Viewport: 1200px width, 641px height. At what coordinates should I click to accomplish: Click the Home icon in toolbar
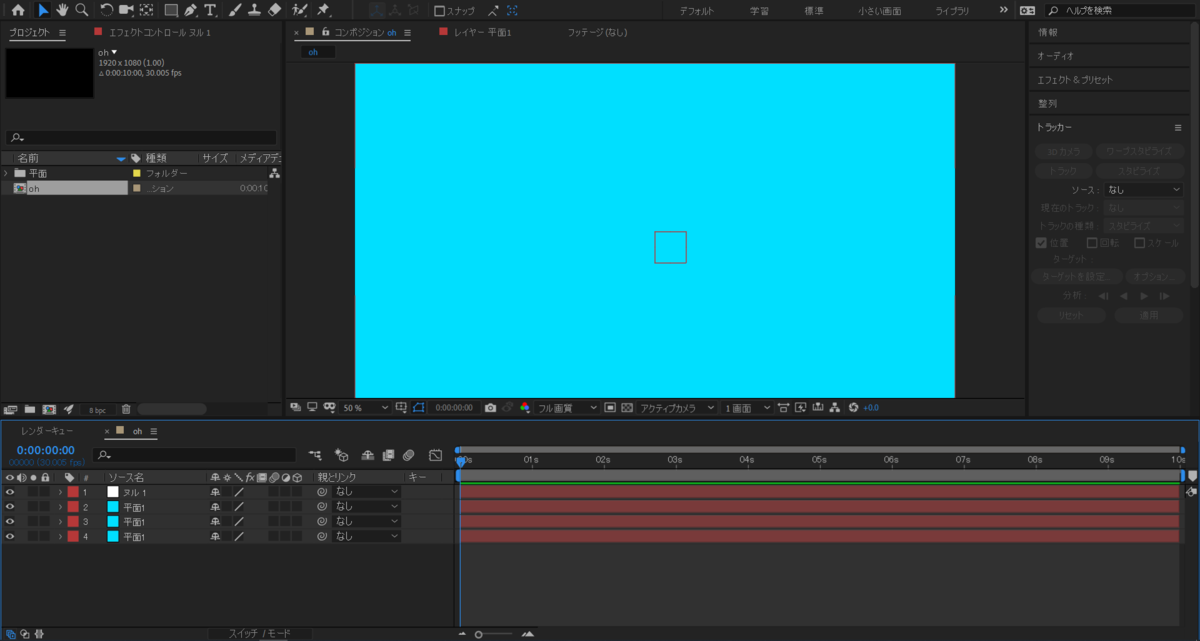pos(18,10)
